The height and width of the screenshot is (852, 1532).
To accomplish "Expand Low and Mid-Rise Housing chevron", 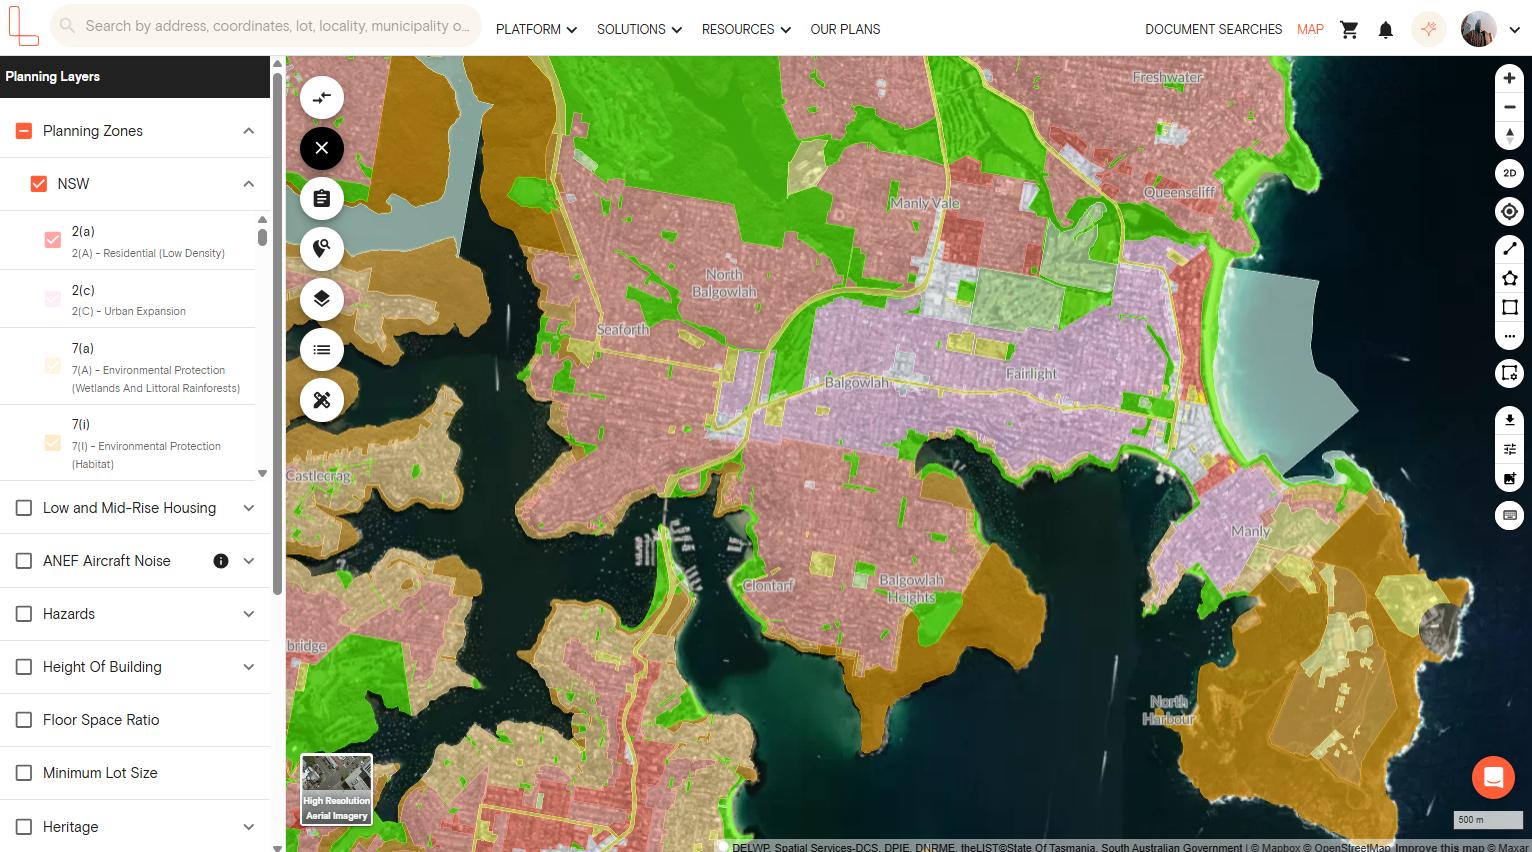I will tap(249, 508).
